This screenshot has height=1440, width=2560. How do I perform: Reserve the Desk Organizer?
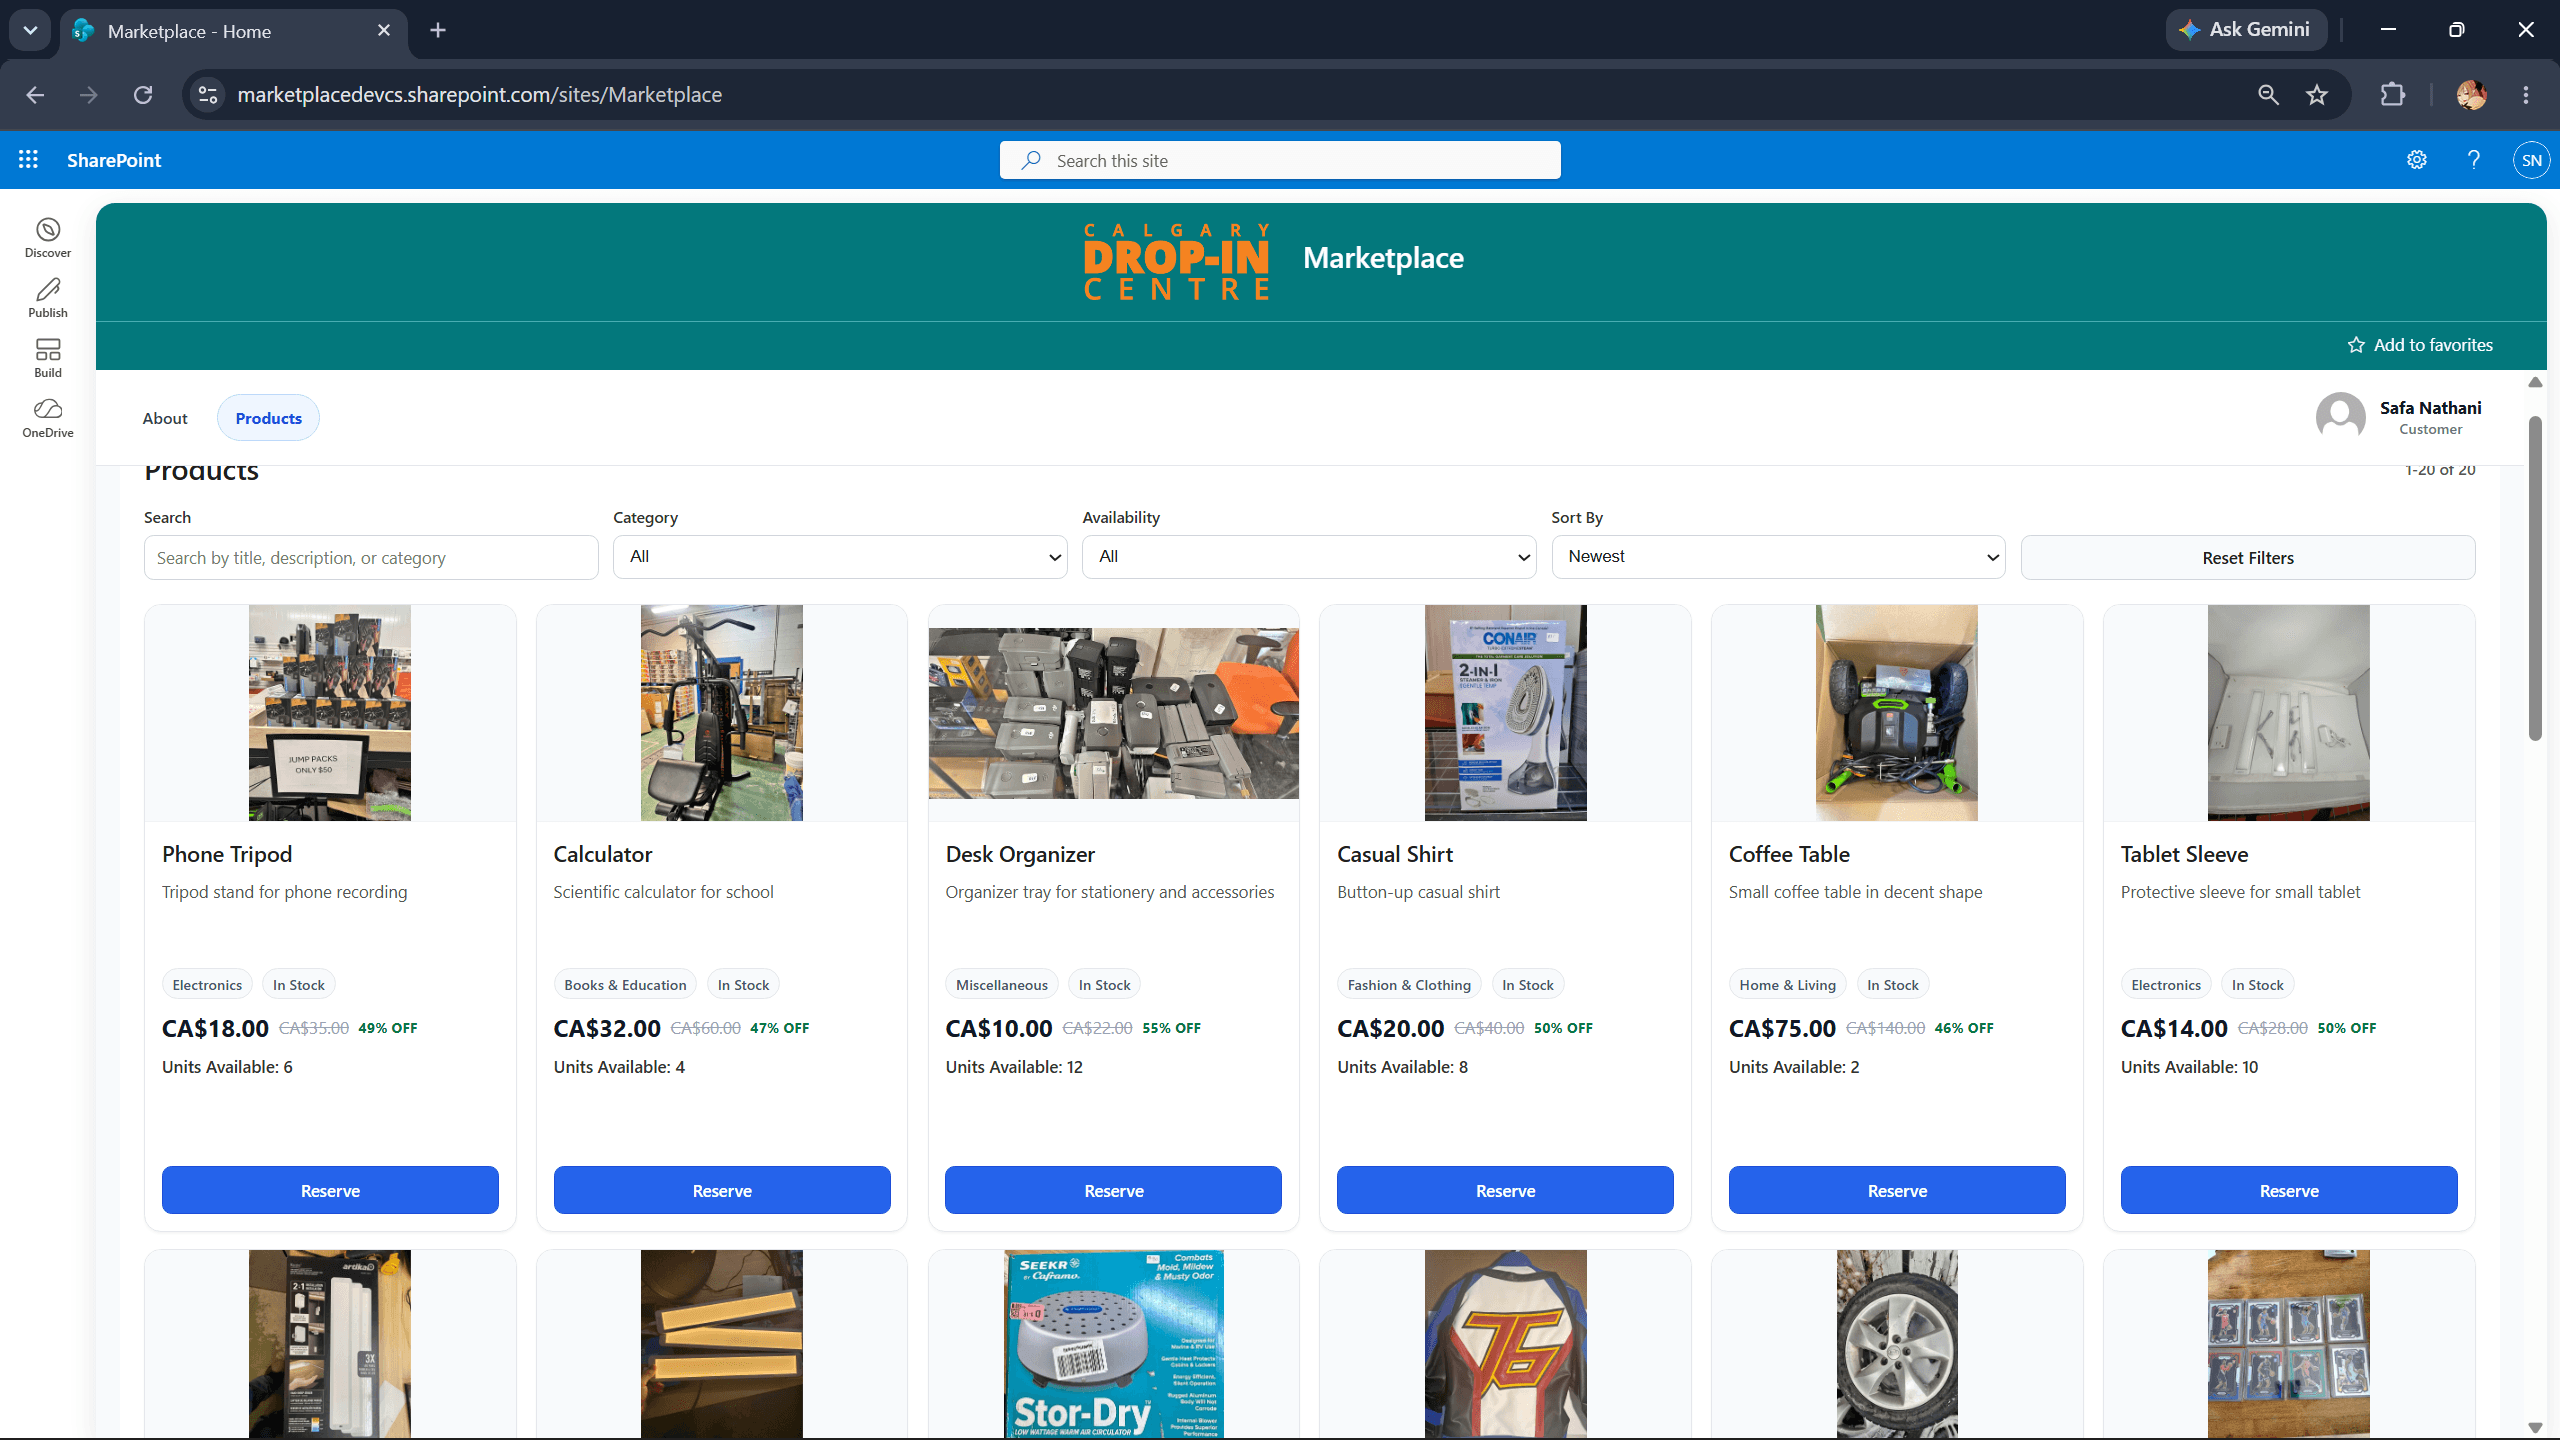tap(1113, 1190)
